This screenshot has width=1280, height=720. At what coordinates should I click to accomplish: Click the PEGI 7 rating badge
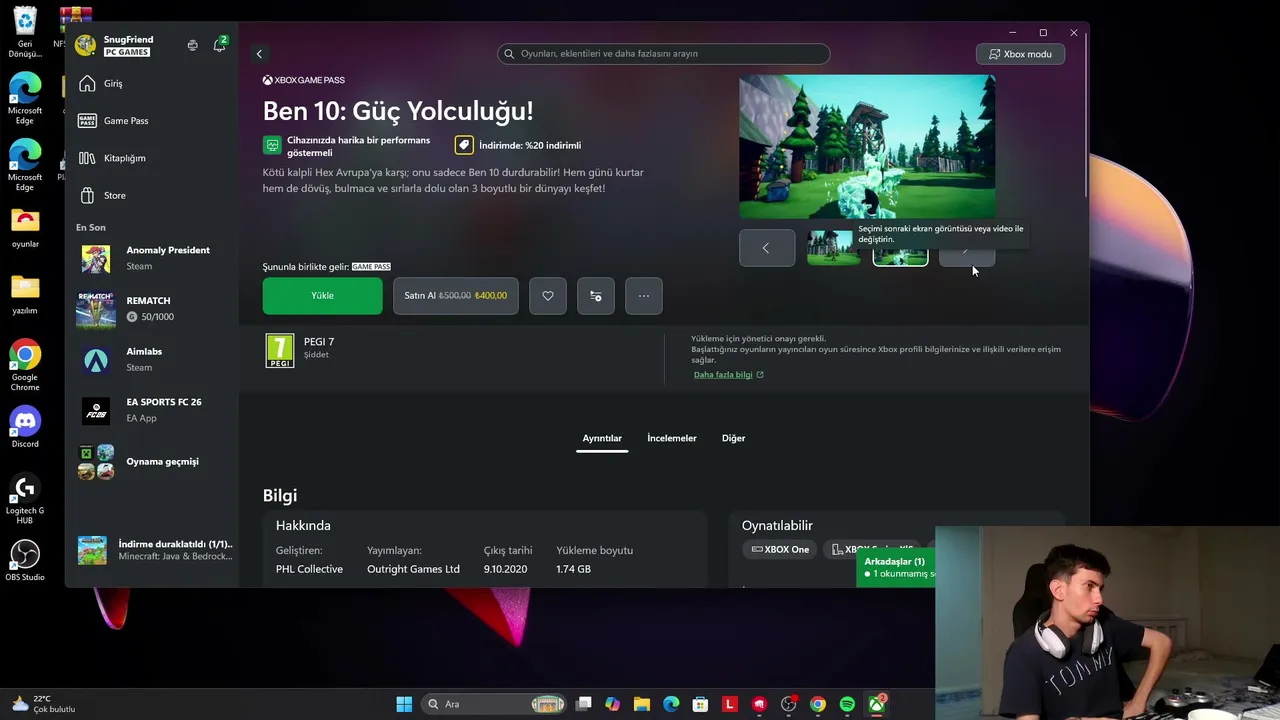(280, 351)
